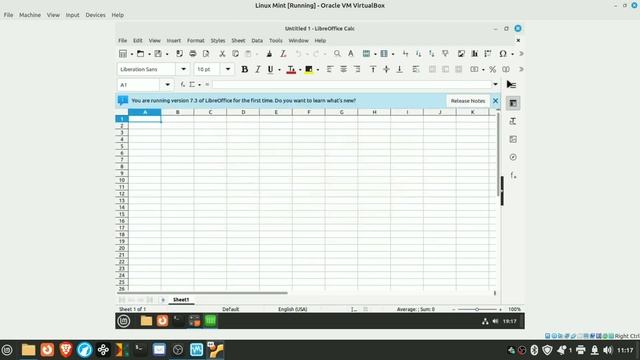Click the row 10 header
Image resolution: width=640 pixels, height=360 pixels.
[x=122, y=180]
